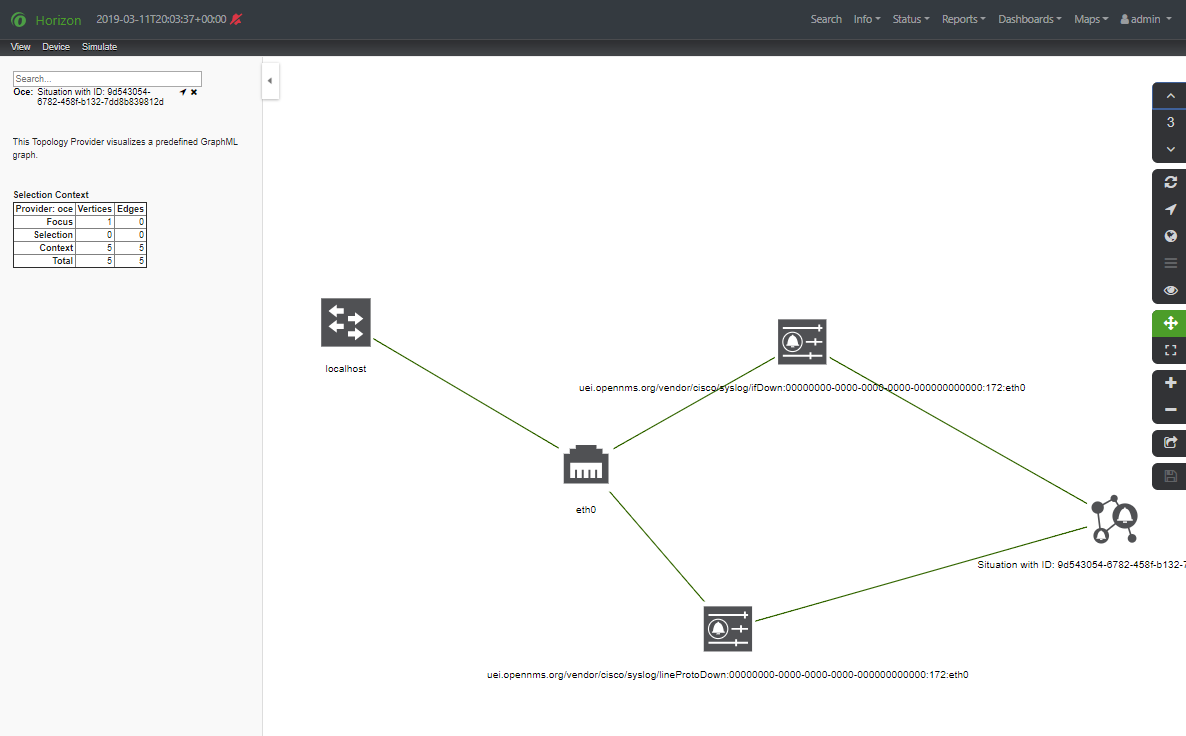1186x736 pixels.
Task: Click inside the Search field
Action: 105,78
